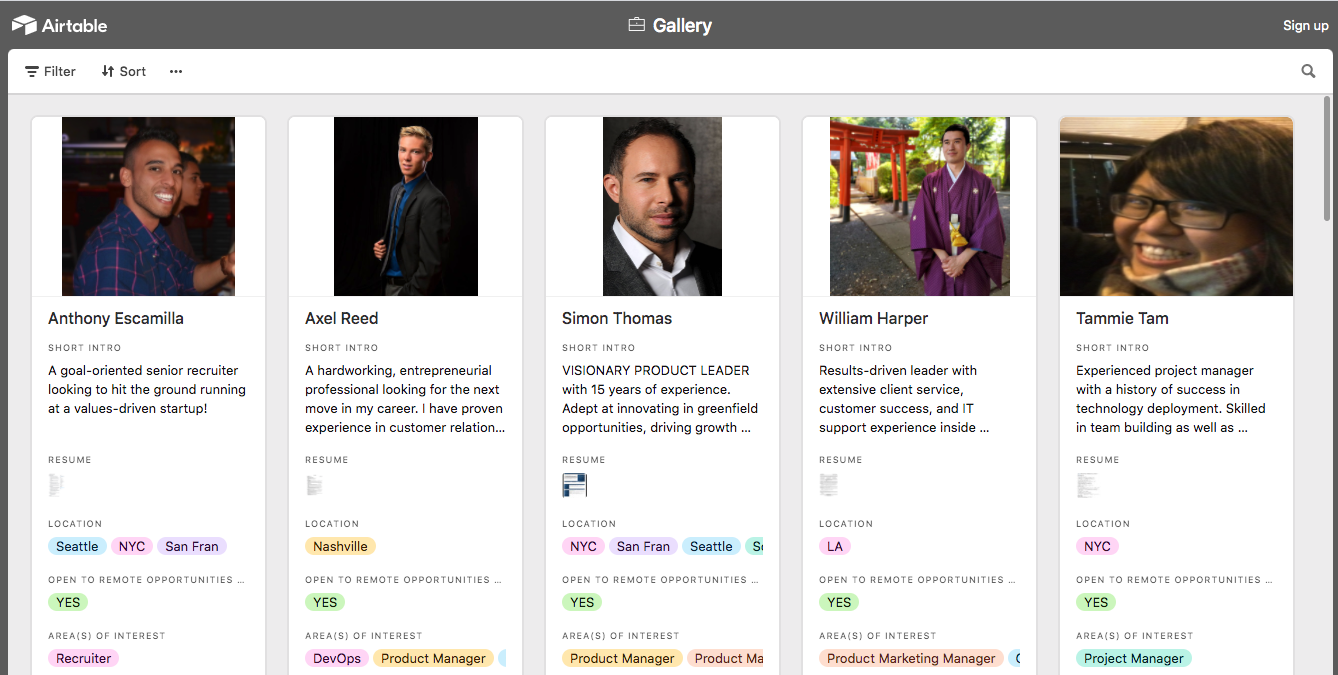Open William Harper's resume attachment icon
Image resolution: width=1338 pixels, height=675 pixels.
pos(828,486)
